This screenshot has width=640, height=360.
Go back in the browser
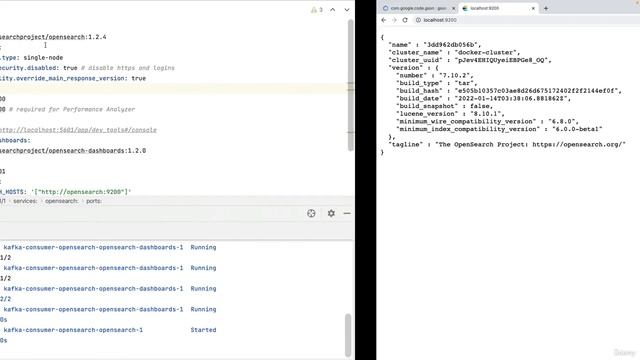(x=384, y=20)
